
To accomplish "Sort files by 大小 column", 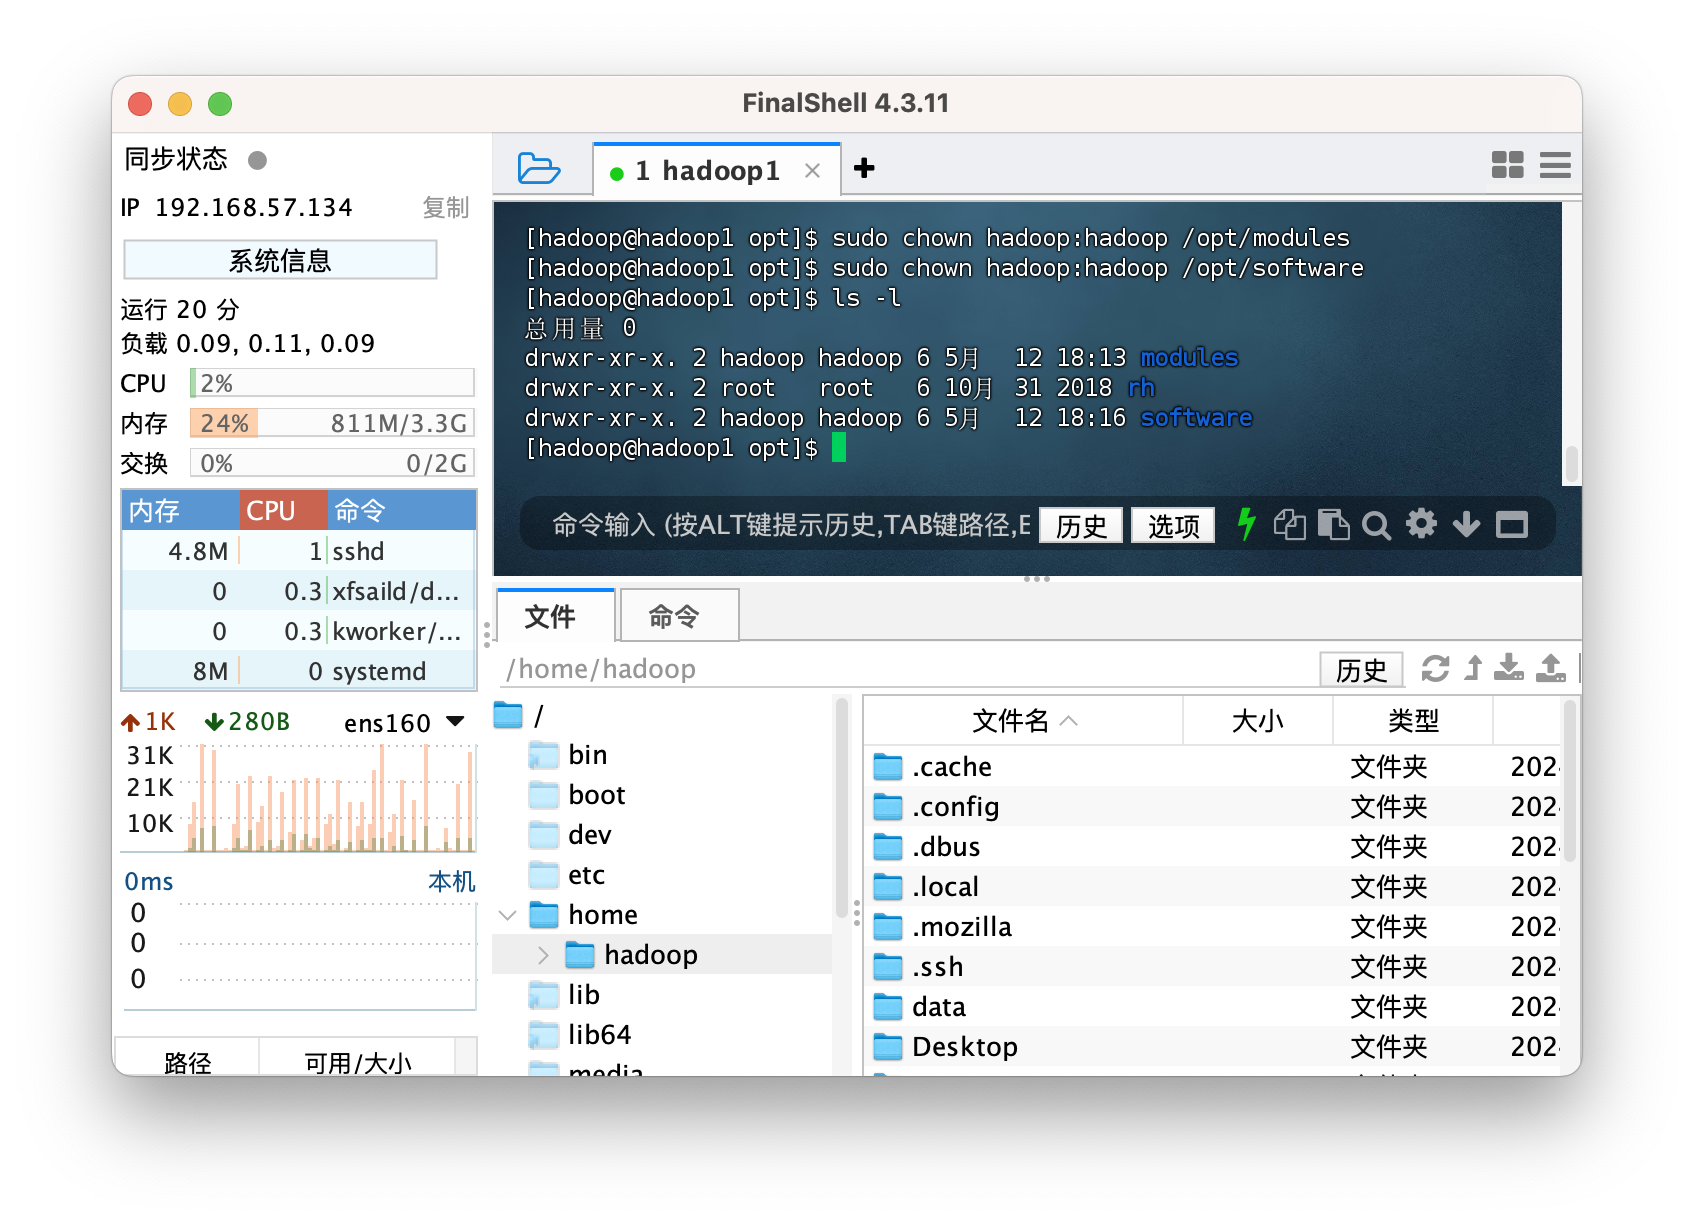I will tap(1258, 721).
